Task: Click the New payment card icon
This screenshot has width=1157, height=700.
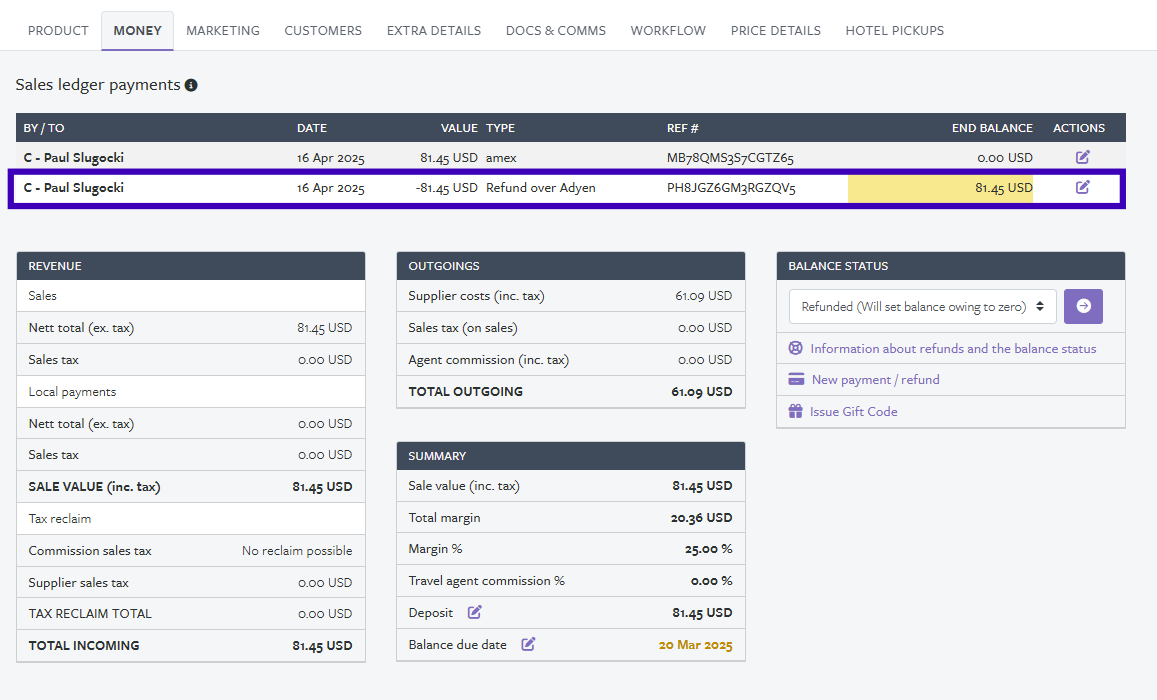Action: [x=796, y=379]
